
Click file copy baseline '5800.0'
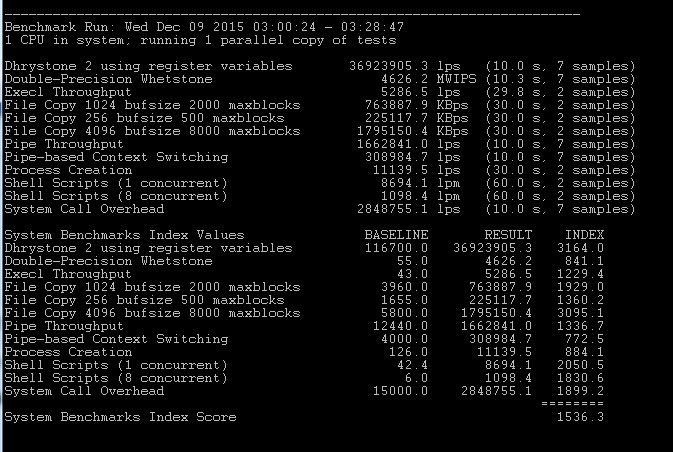pos(405,313)
